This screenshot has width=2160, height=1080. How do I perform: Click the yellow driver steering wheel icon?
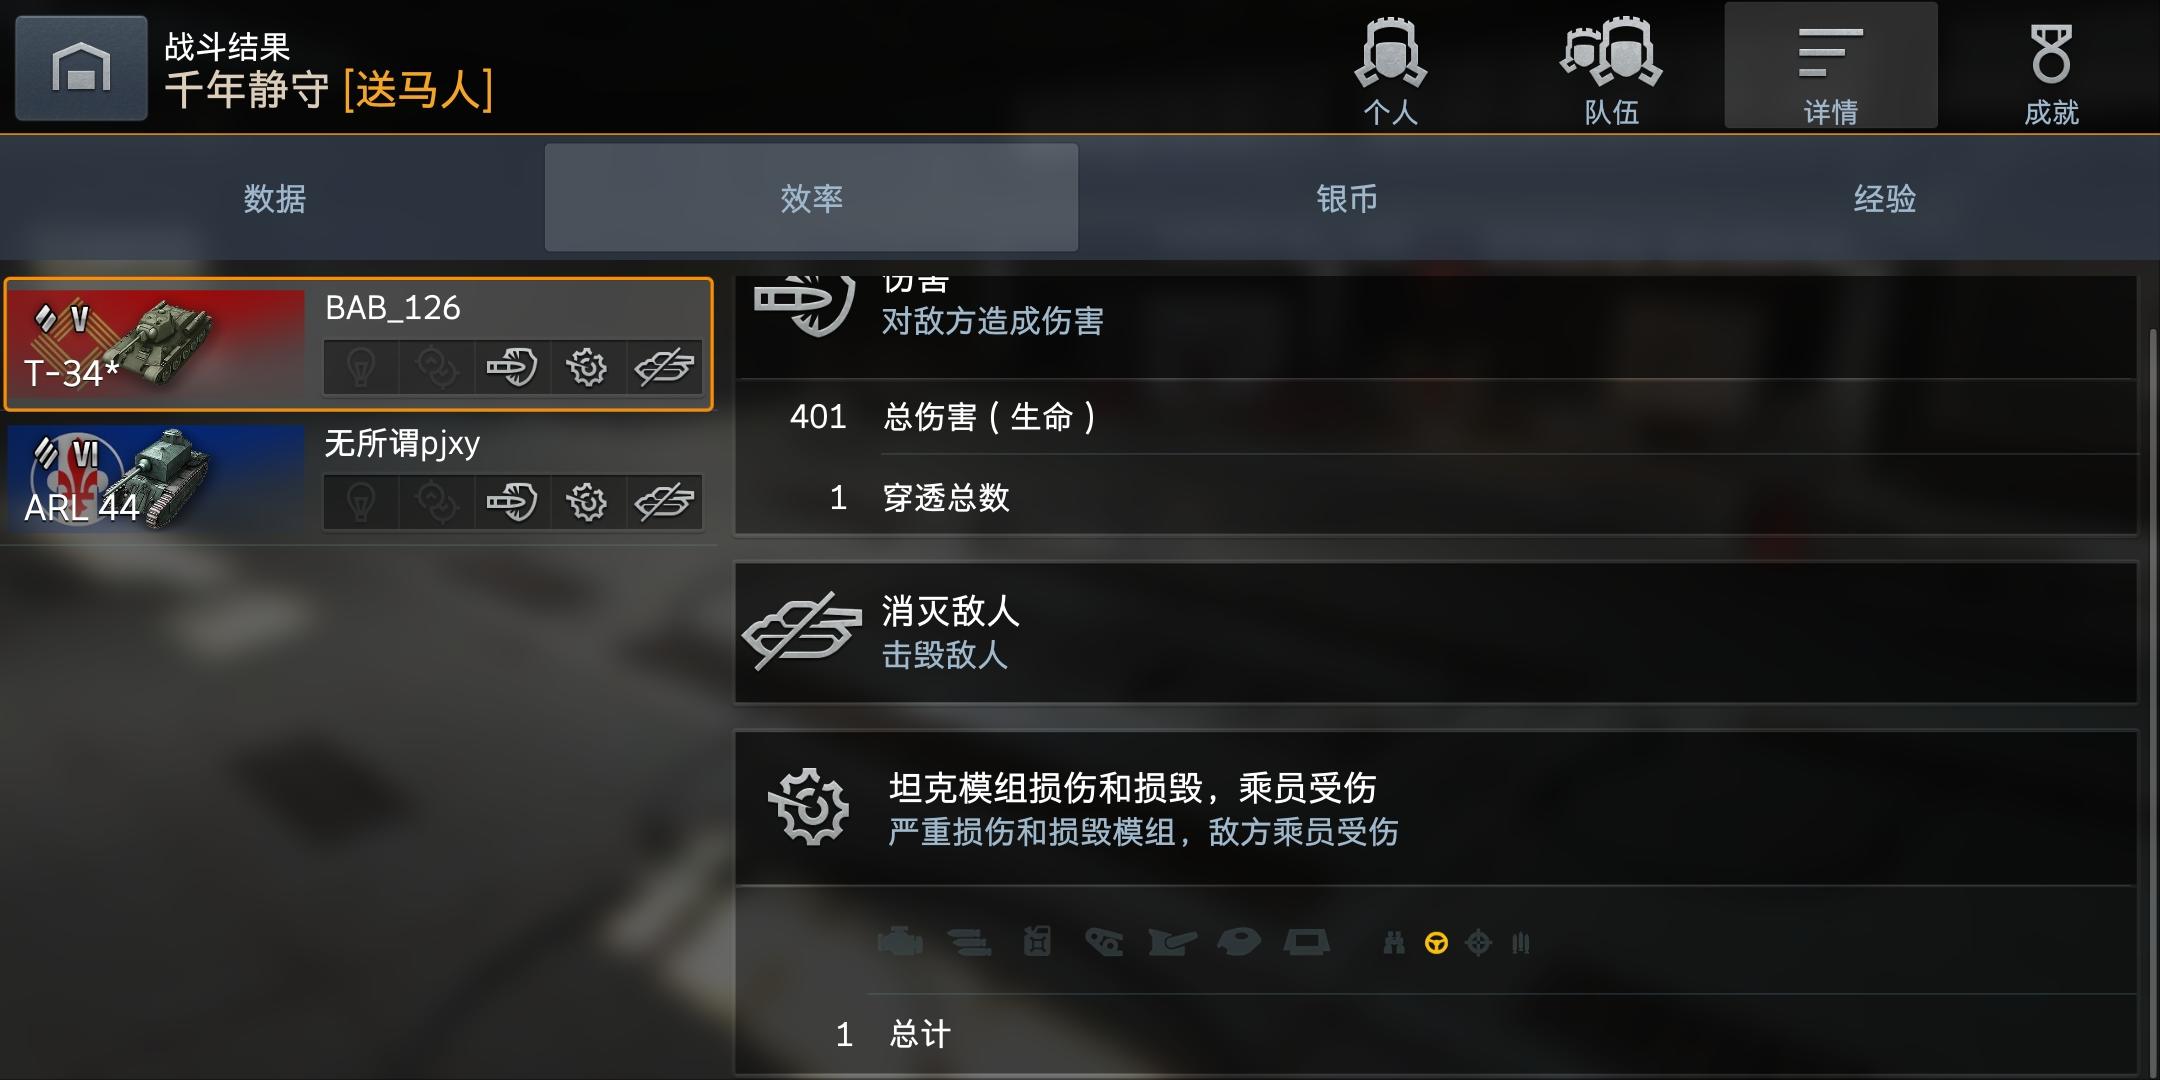tap(1436, 943)
